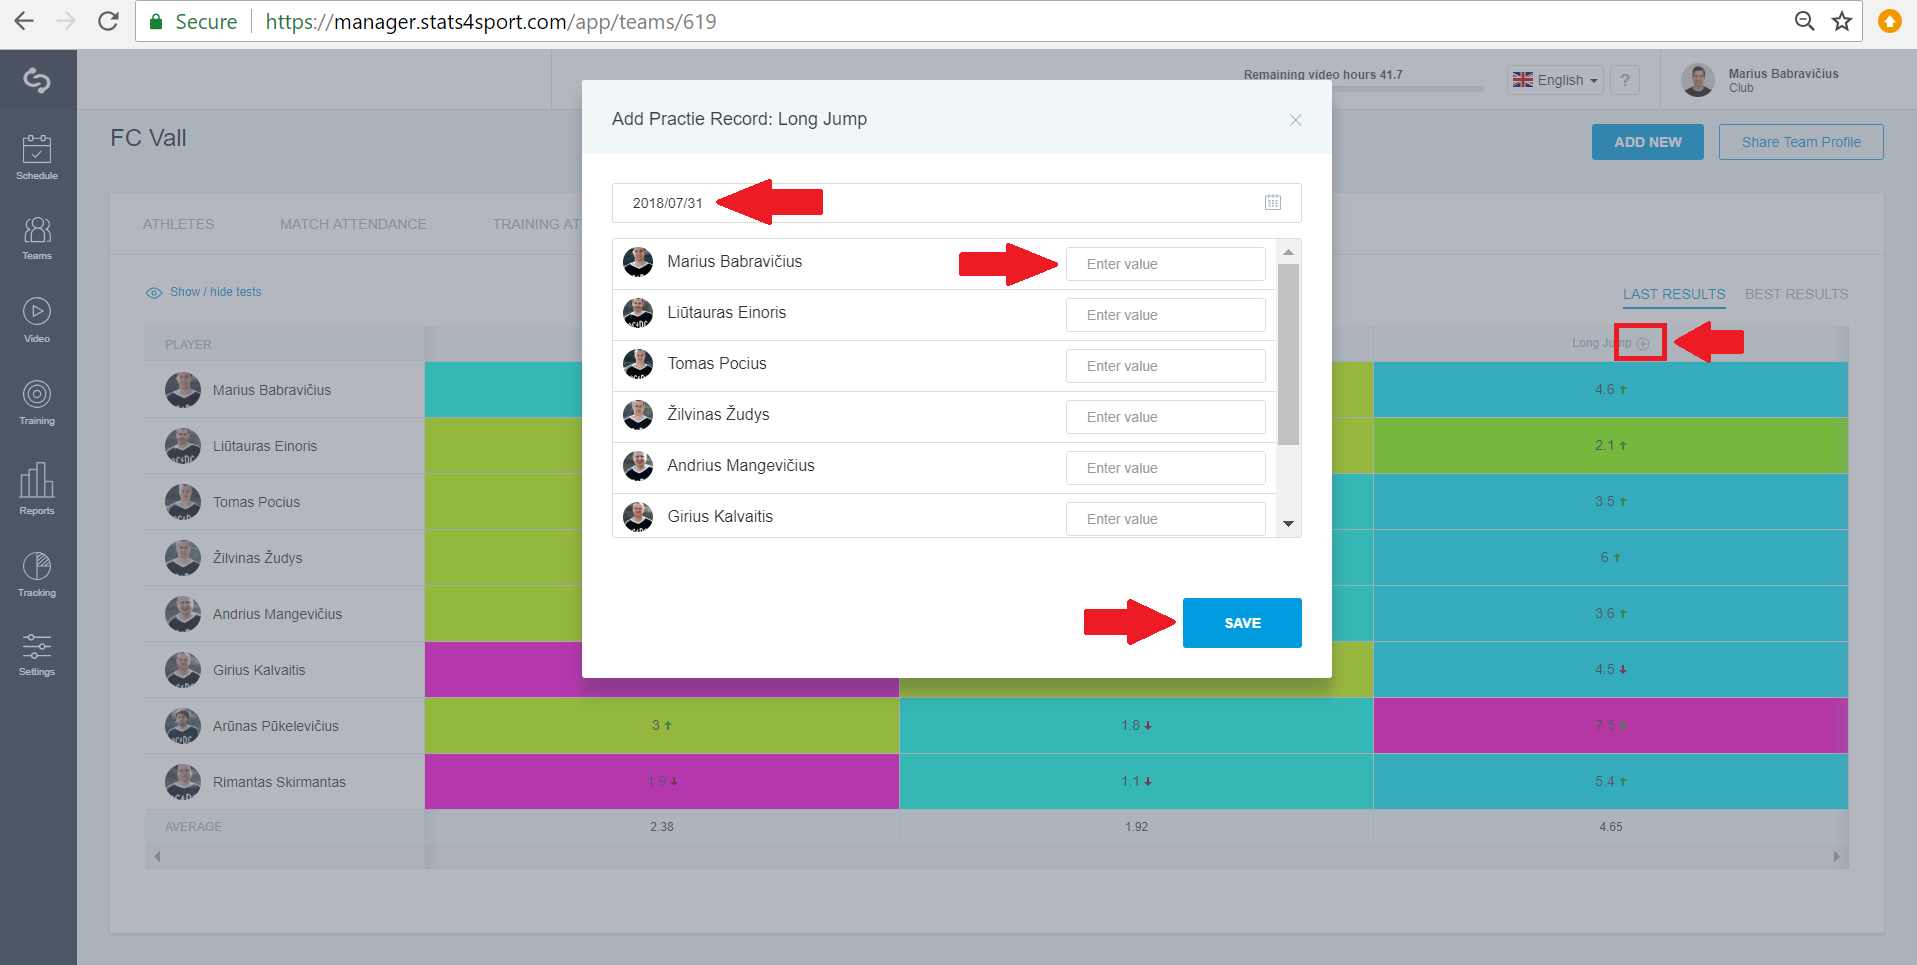The image size is (1917, 965).
Task: Open the Video section in sidebar
Action: point(37,320)
